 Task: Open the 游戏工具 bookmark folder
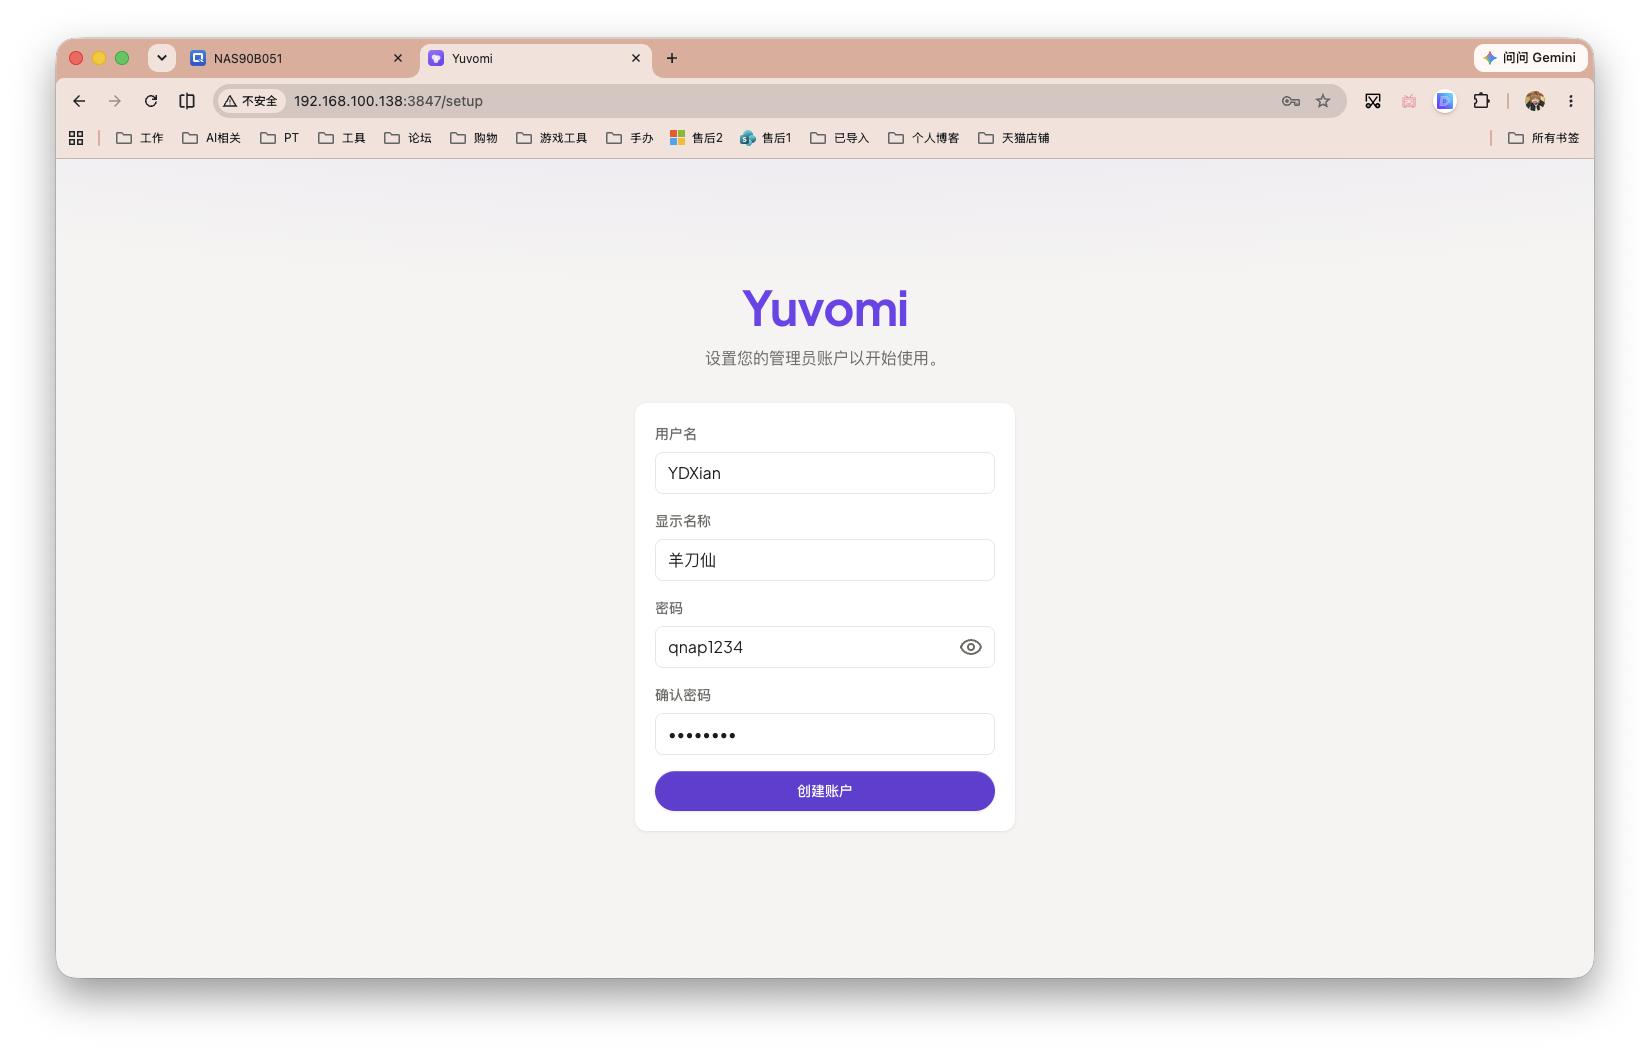pyautogui.click(x=552, y=138)
